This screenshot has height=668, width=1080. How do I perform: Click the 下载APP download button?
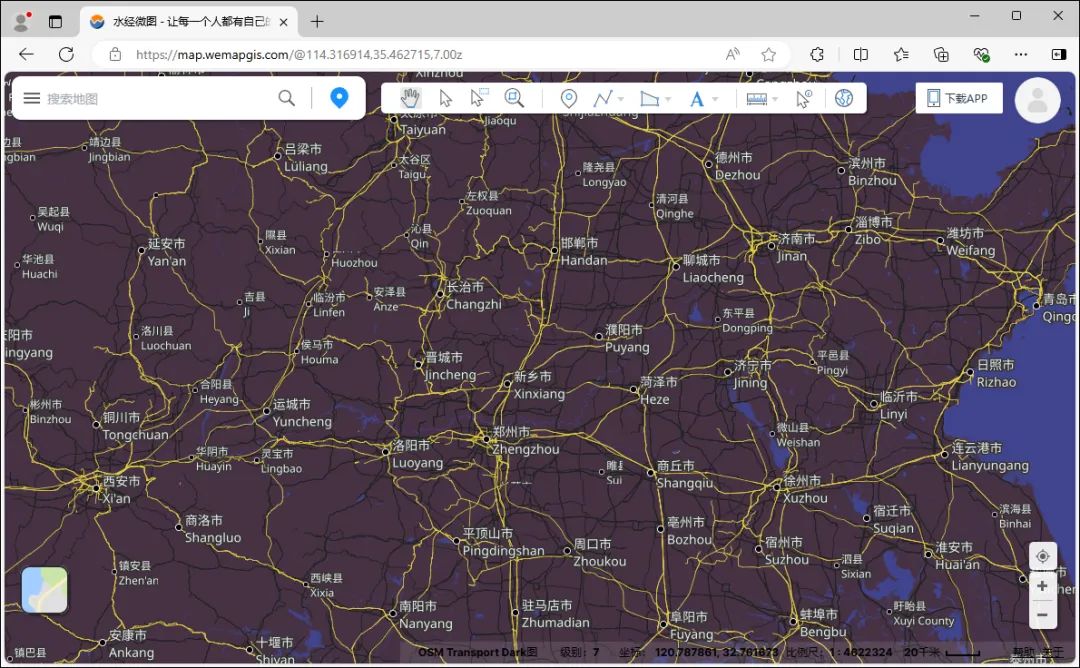click(x=959, y=98)
